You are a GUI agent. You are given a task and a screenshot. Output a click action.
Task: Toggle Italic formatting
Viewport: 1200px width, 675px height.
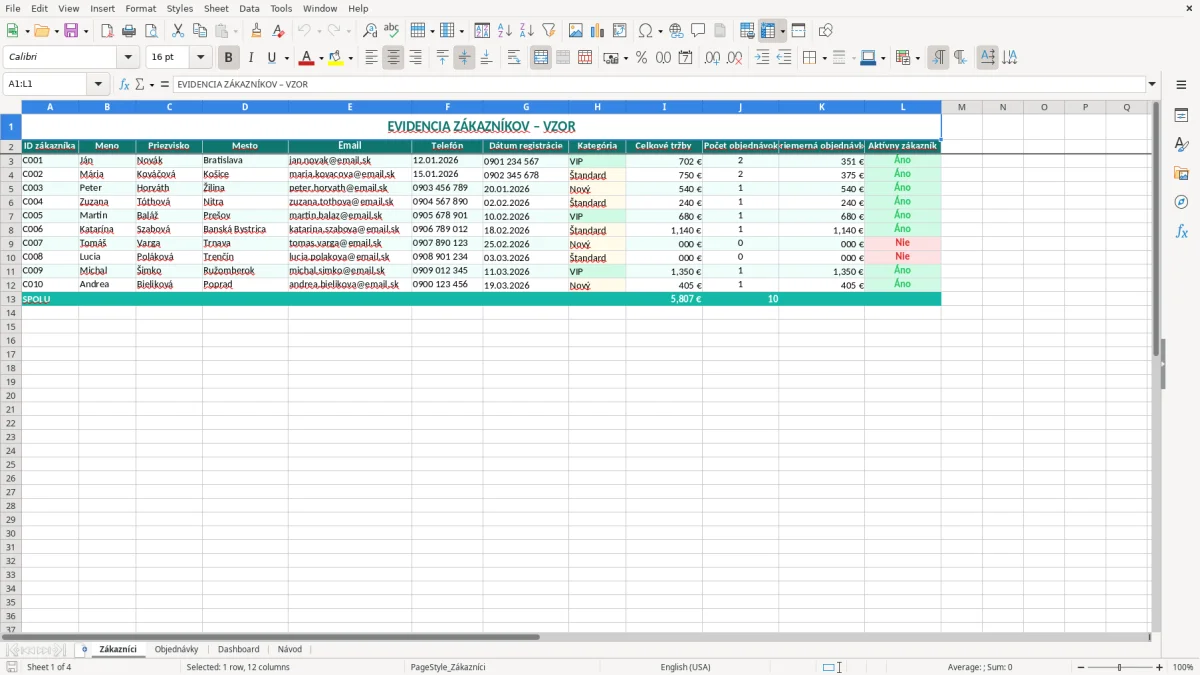(x=251, y=58)
